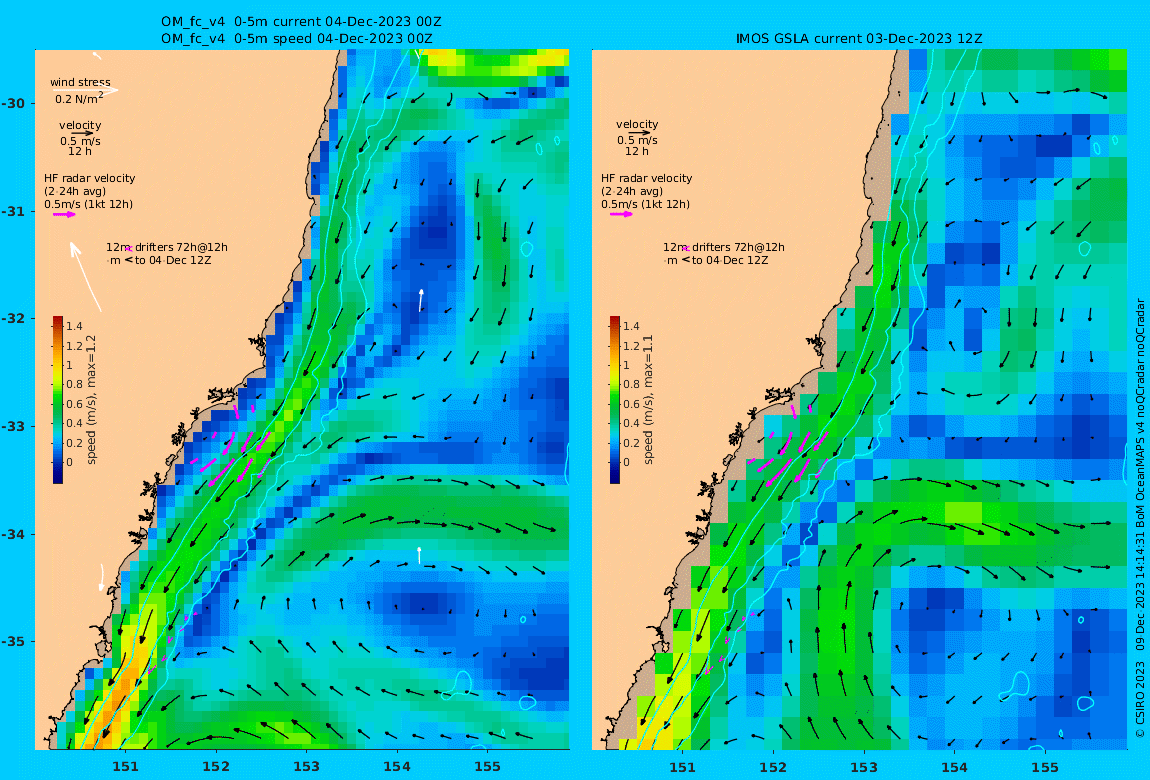Click the 0 tick on left colorbar
This screenshot has height=780, width=1150.
(x=70, y=462)
